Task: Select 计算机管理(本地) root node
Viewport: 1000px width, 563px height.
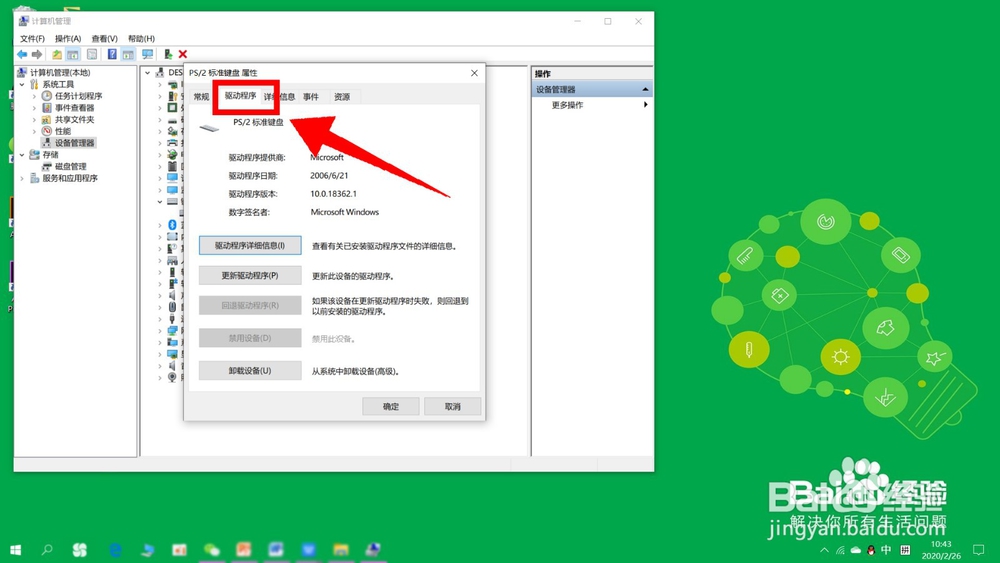Action: (60, 73)
